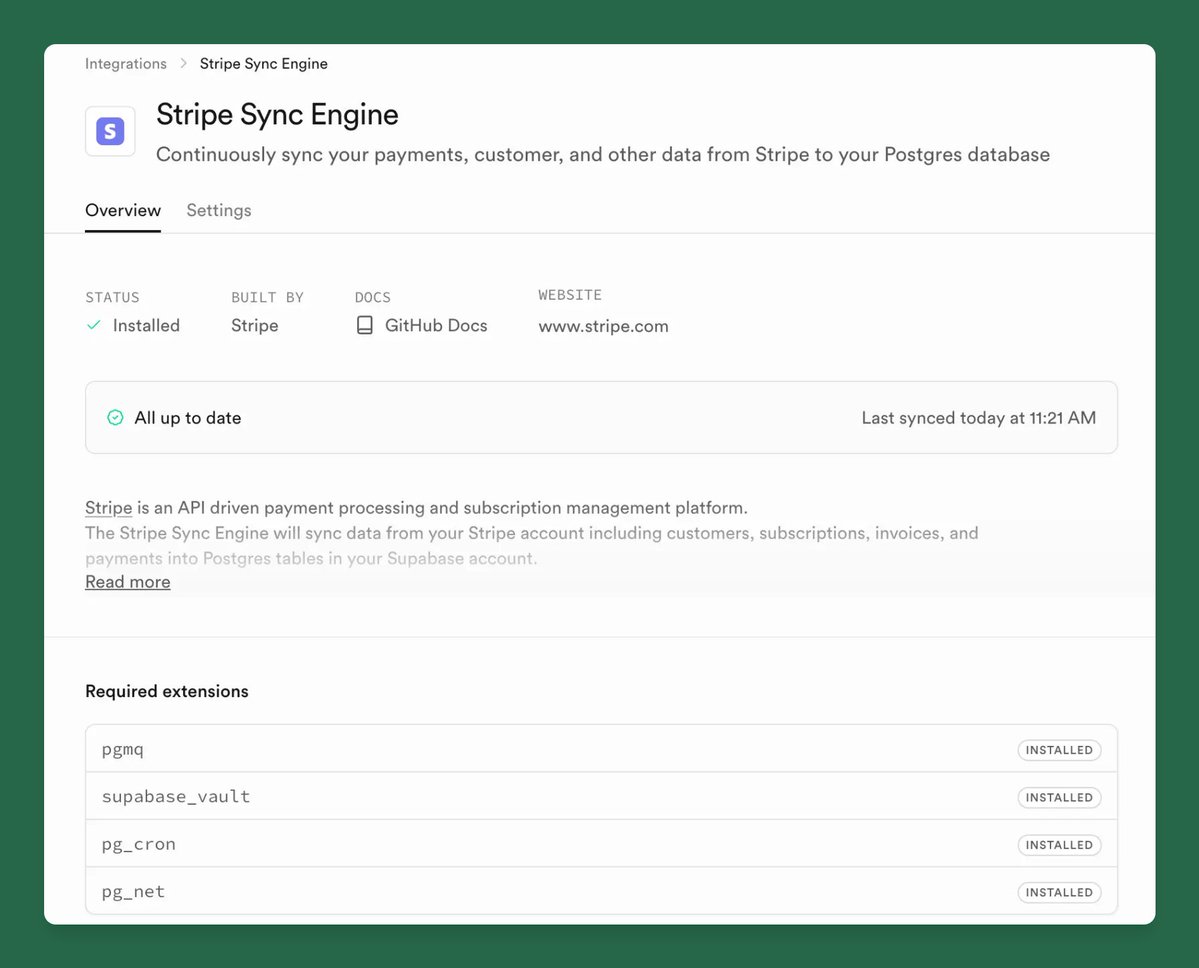Viewport: 1199px width, 968px height.
Task: Select the pg_cron extension name
Action: [138, 844]
